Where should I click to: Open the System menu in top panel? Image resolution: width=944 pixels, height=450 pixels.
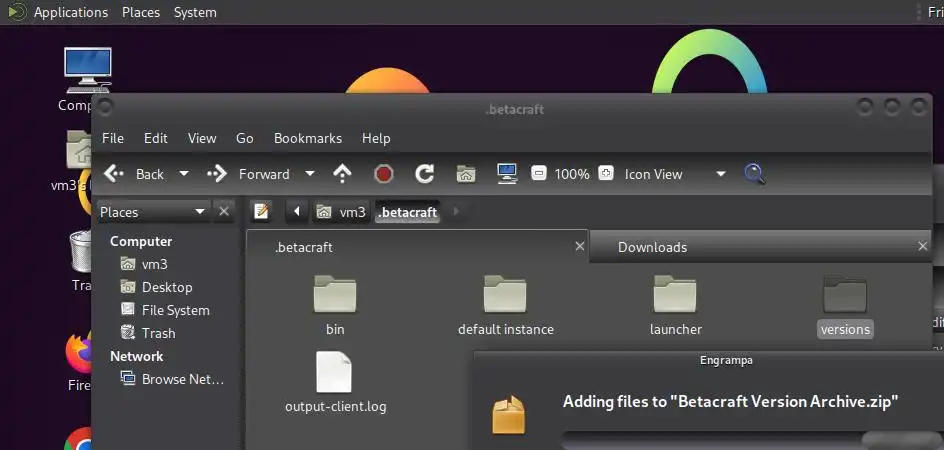click(195, 12)
